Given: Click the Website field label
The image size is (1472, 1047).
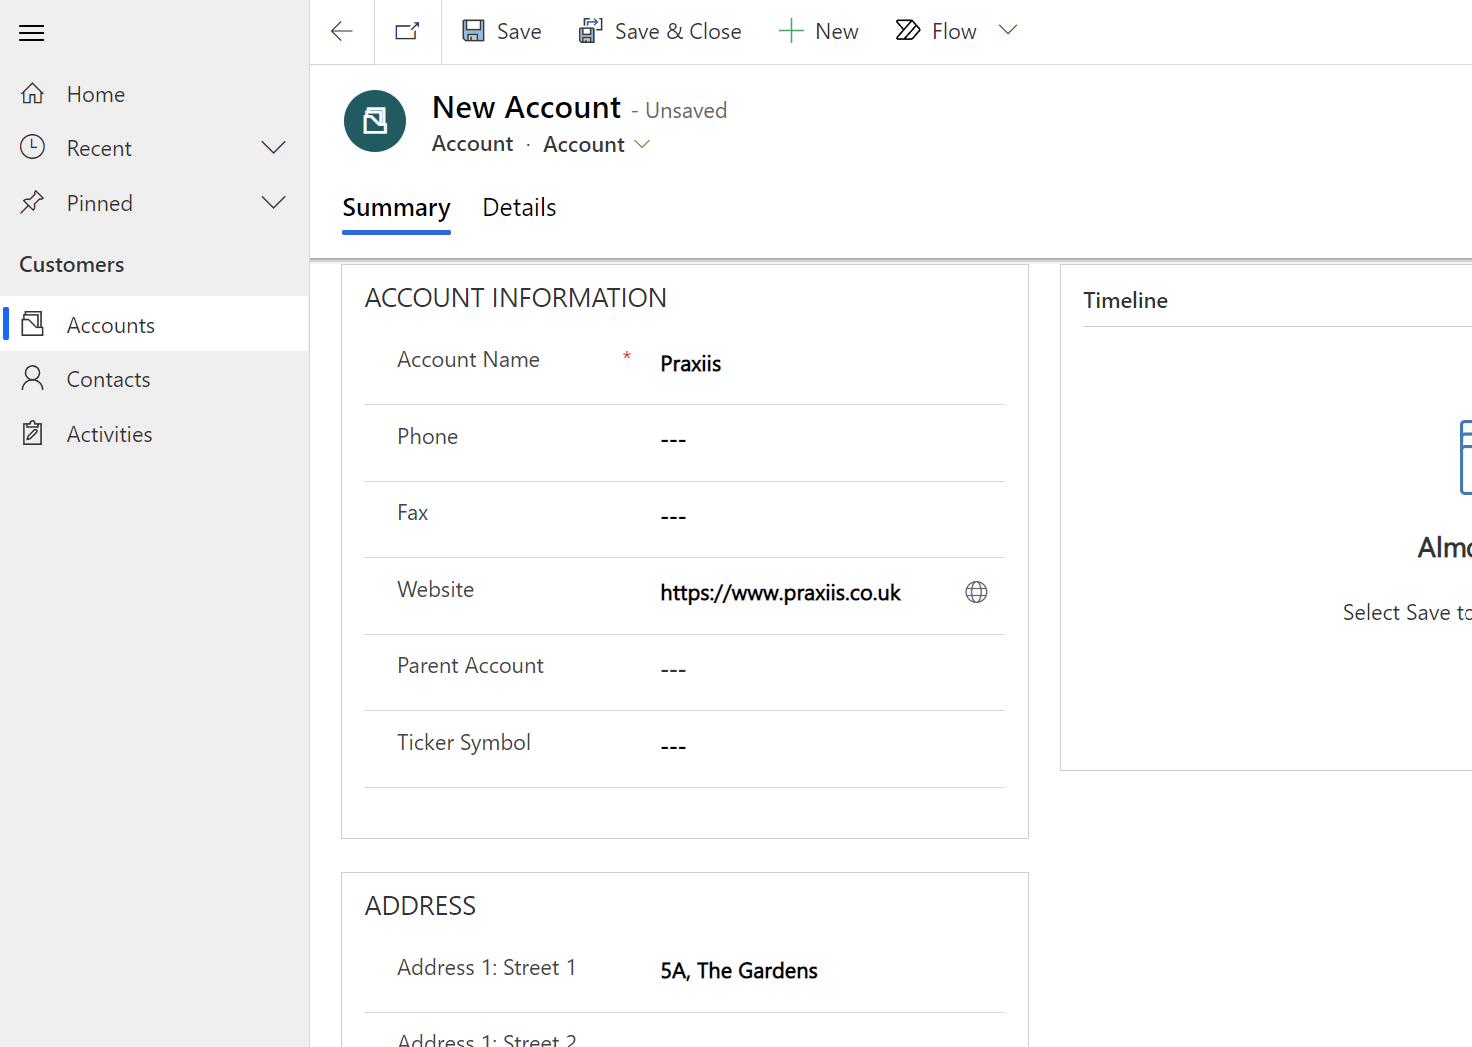Looking at the screenshot, I should (x=435, y=590).
